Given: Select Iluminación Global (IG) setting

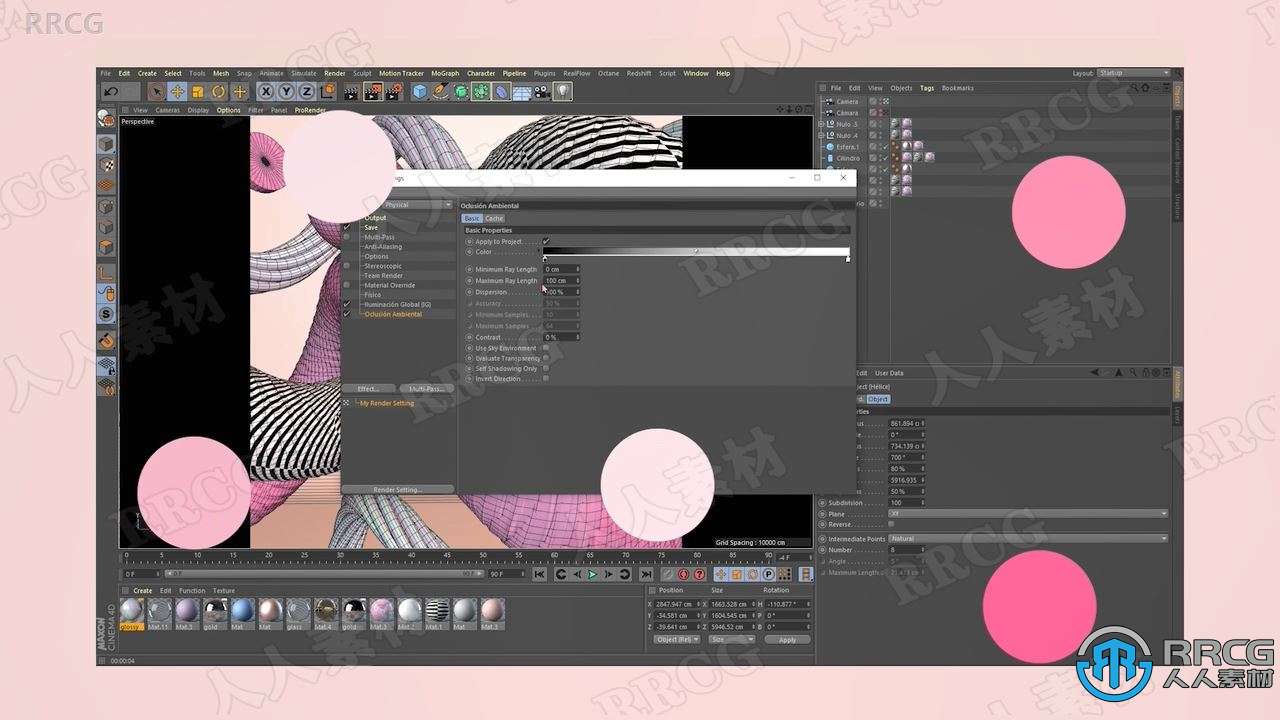Looking at the screenshot, I should [398, 304].
